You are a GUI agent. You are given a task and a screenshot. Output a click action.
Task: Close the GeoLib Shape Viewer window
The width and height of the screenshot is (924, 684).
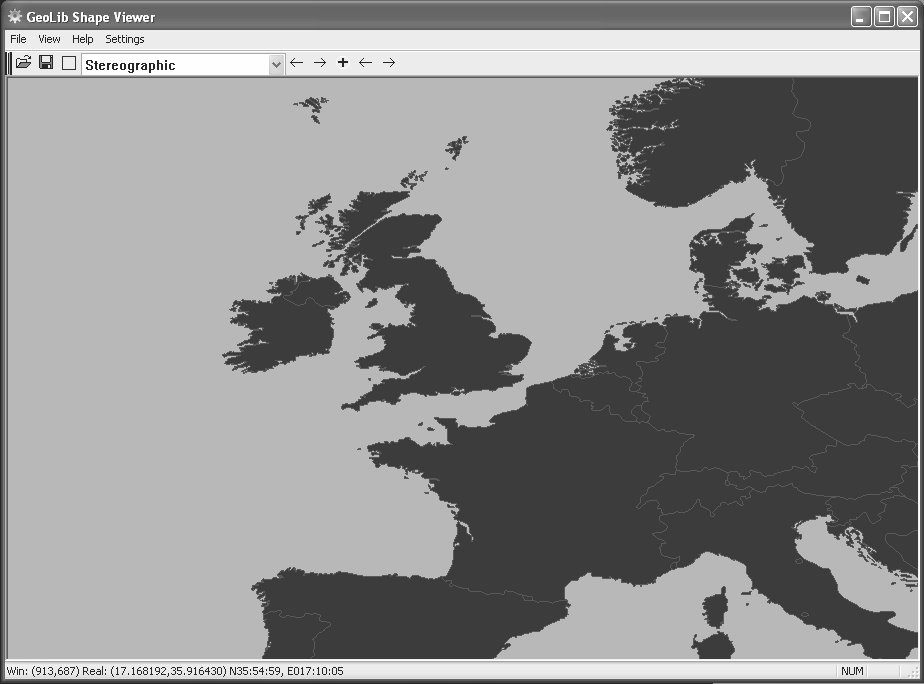click(x=907, y=16)
